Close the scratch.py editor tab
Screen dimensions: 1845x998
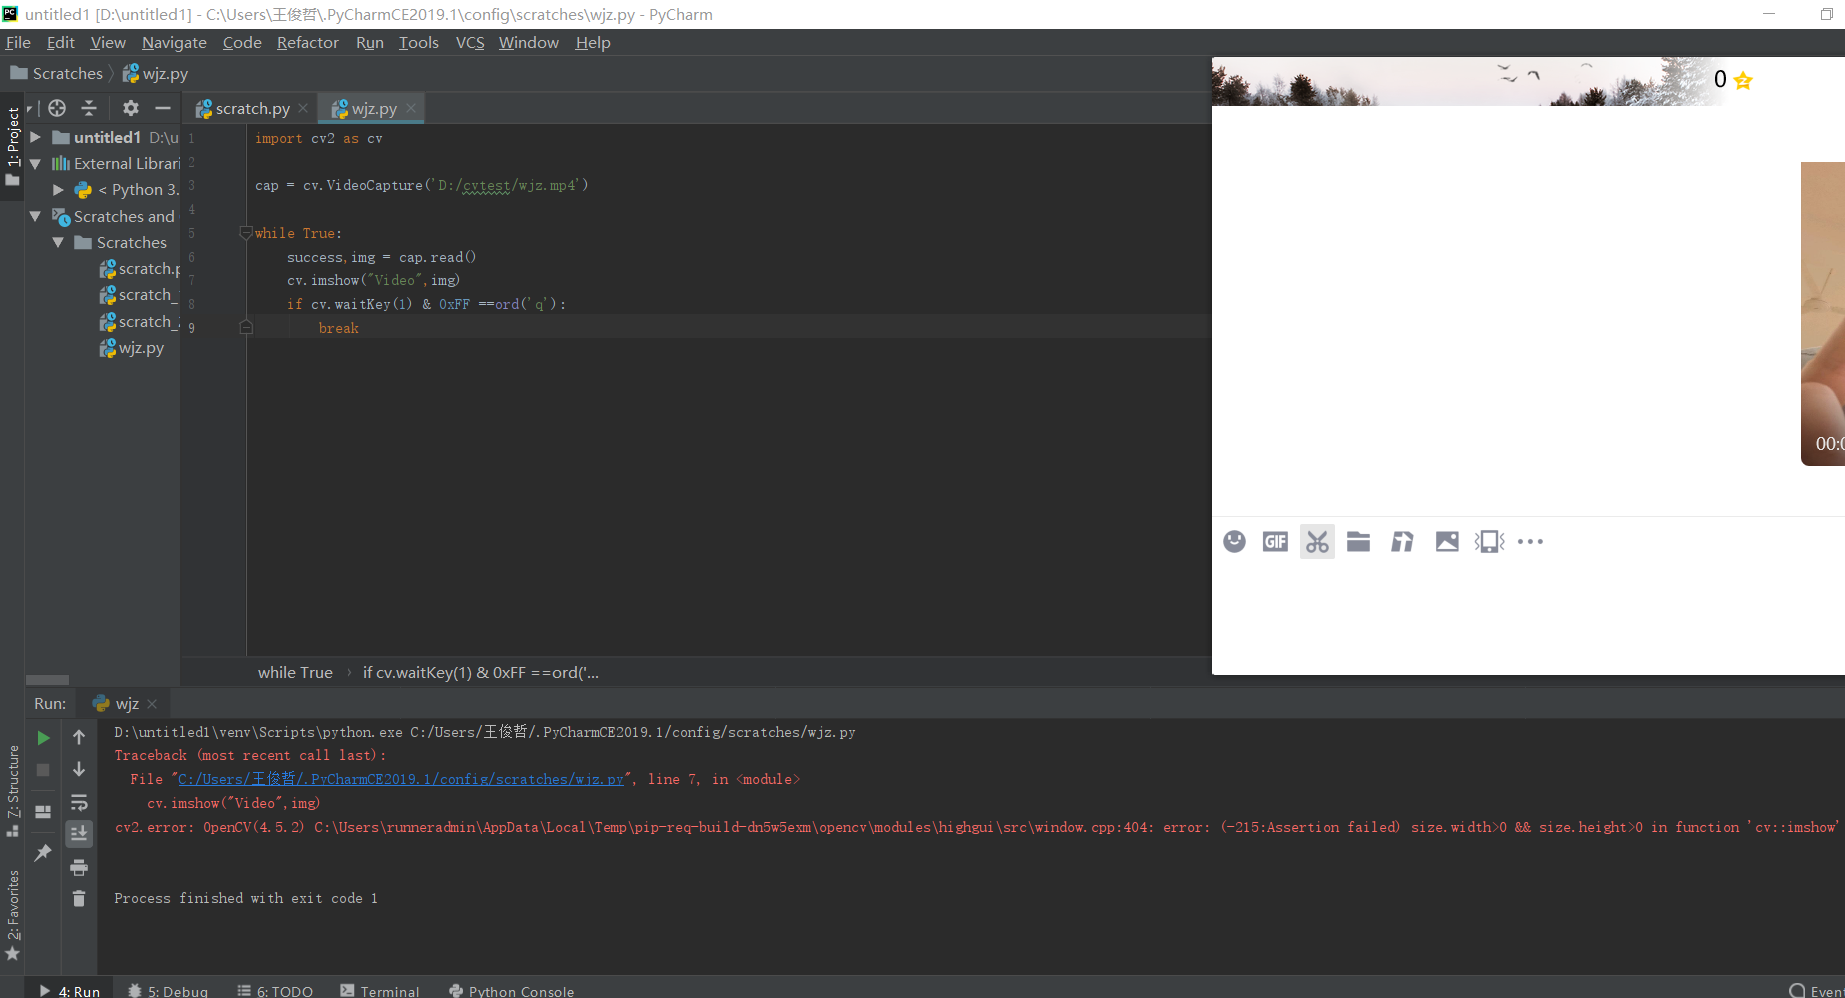[x=303, y=108]
